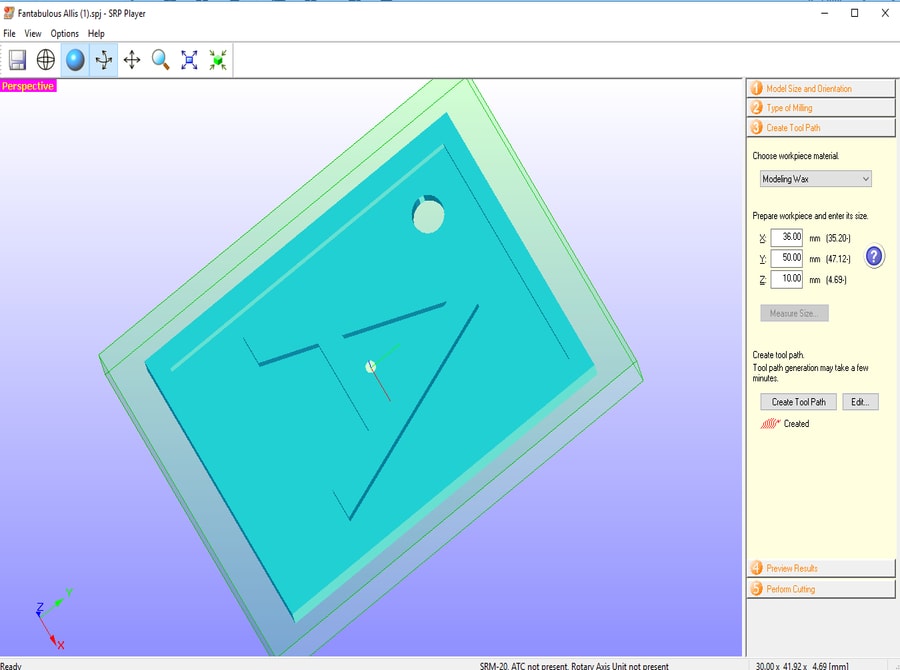The width and height of the screenshot is (900, 670).
Task: Click the XYZ axis indicator in viewport
Action: [53, 619]
